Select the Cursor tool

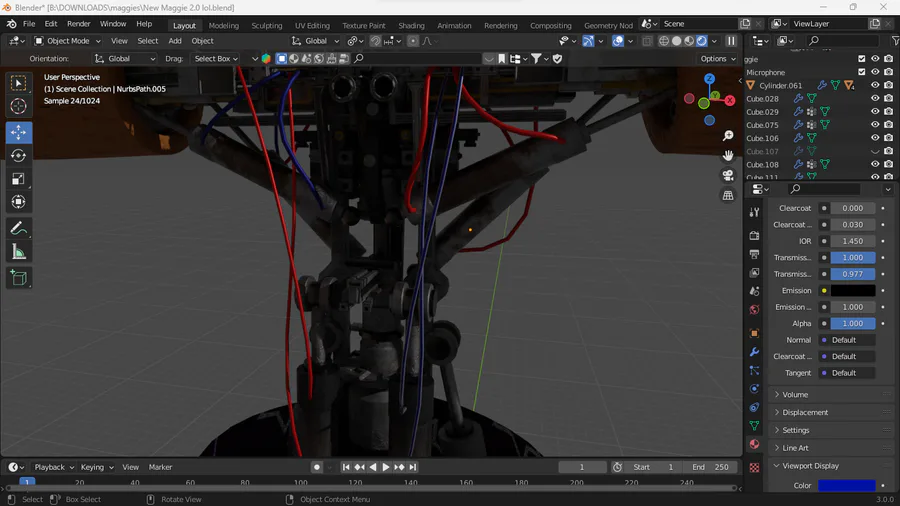pos(18,107)
